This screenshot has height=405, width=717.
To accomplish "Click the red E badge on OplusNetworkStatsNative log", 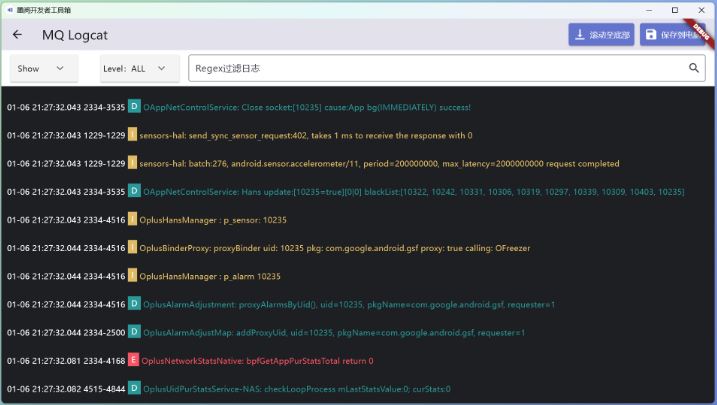I will pos(134,360).
